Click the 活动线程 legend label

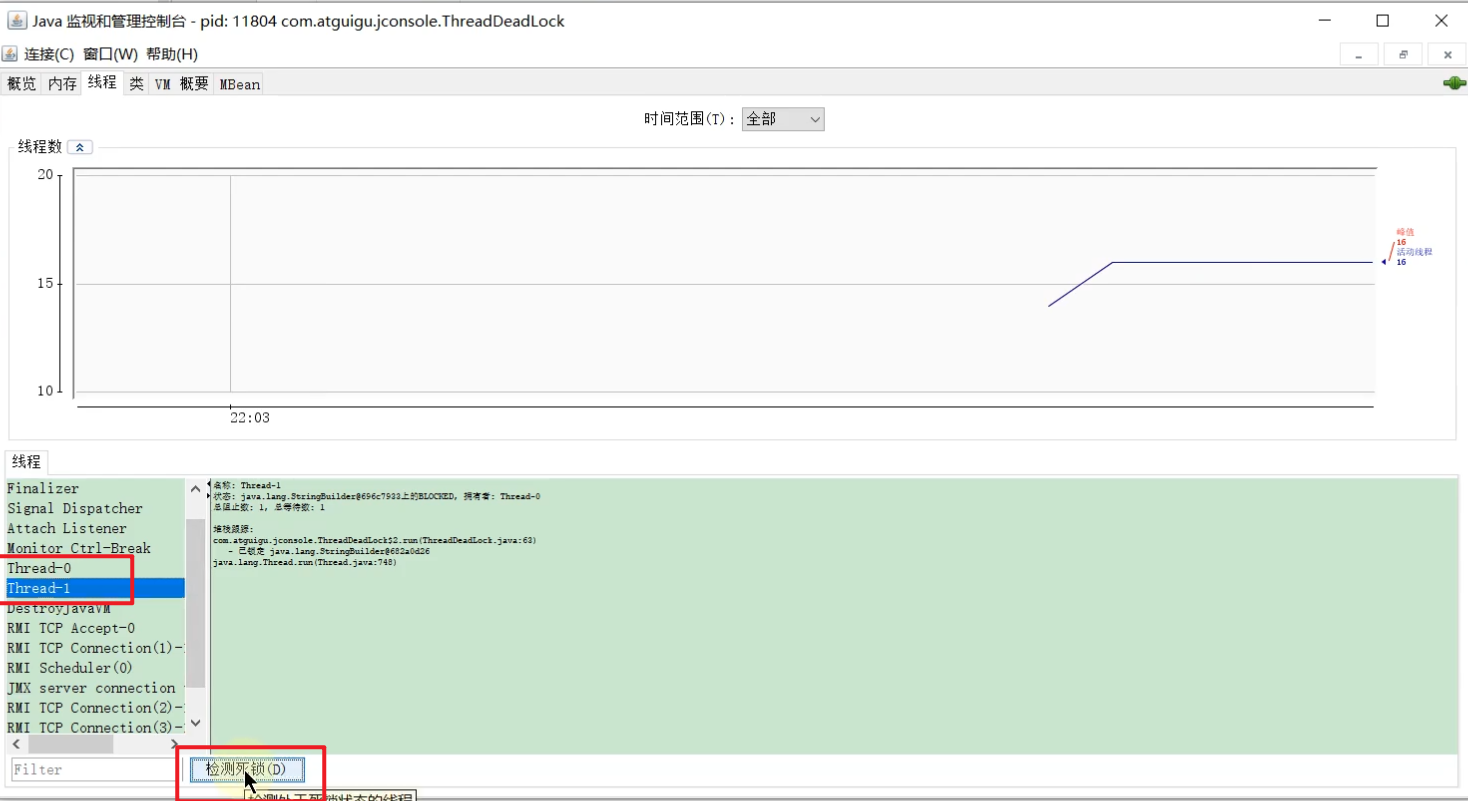1414,252
